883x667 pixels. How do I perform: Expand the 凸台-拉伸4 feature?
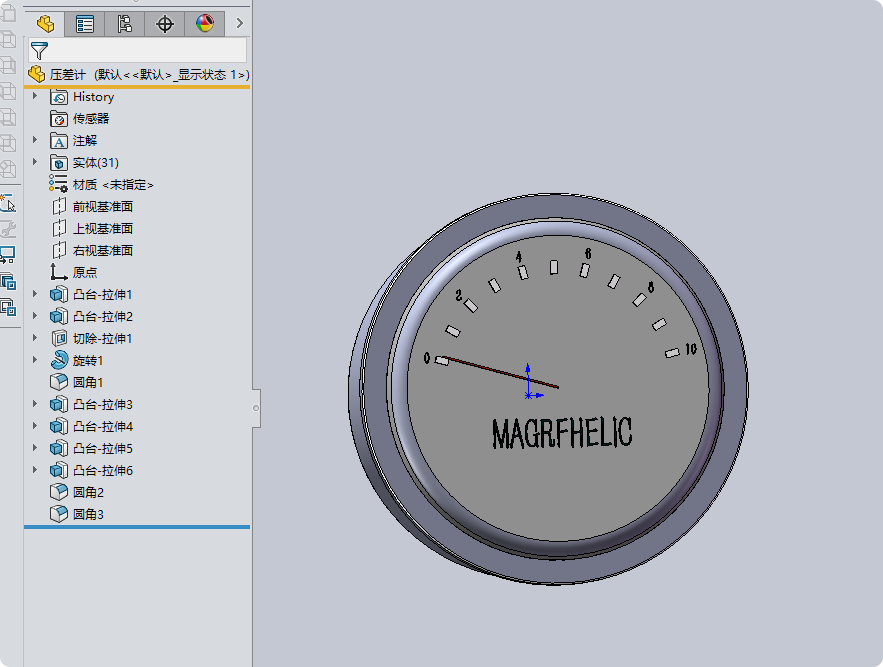tap(35, 425)
